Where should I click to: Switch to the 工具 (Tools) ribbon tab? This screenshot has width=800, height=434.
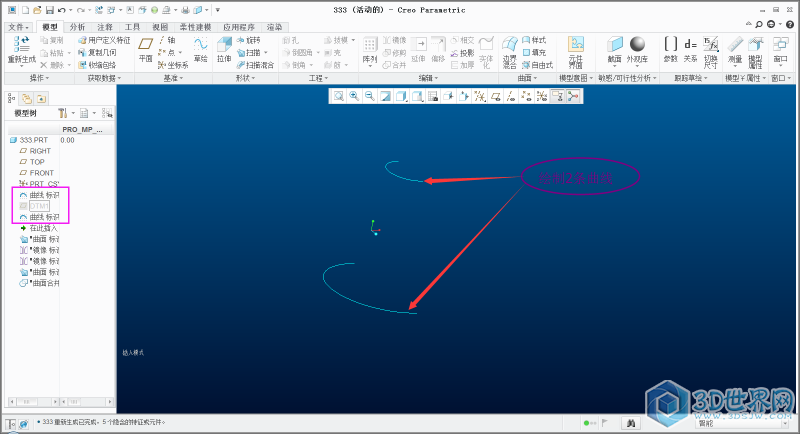[x=132, y=27]
